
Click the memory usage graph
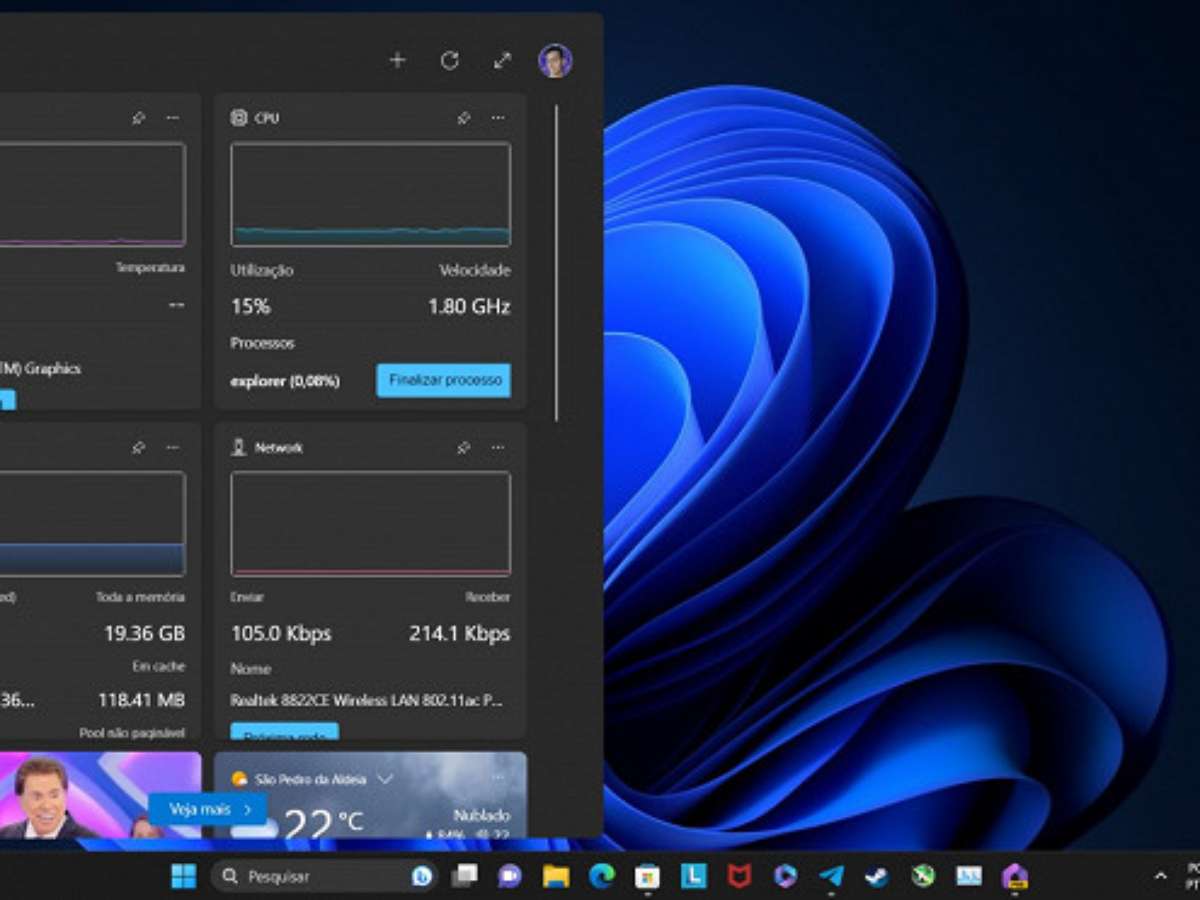coord(92,524)
